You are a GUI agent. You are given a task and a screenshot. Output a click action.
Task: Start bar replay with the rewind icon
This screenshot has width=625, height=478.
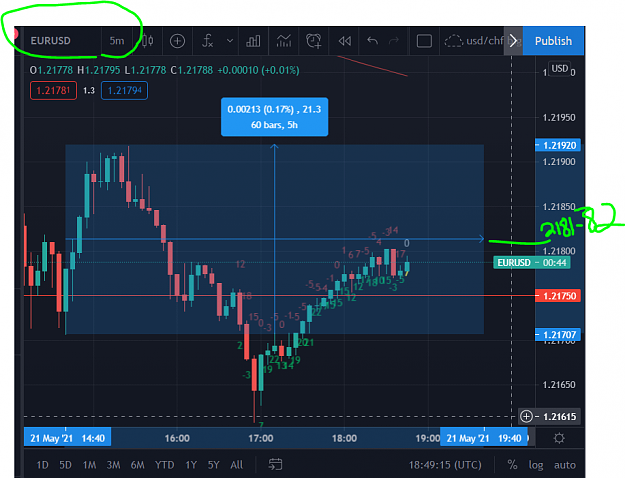tap(344, 41)
